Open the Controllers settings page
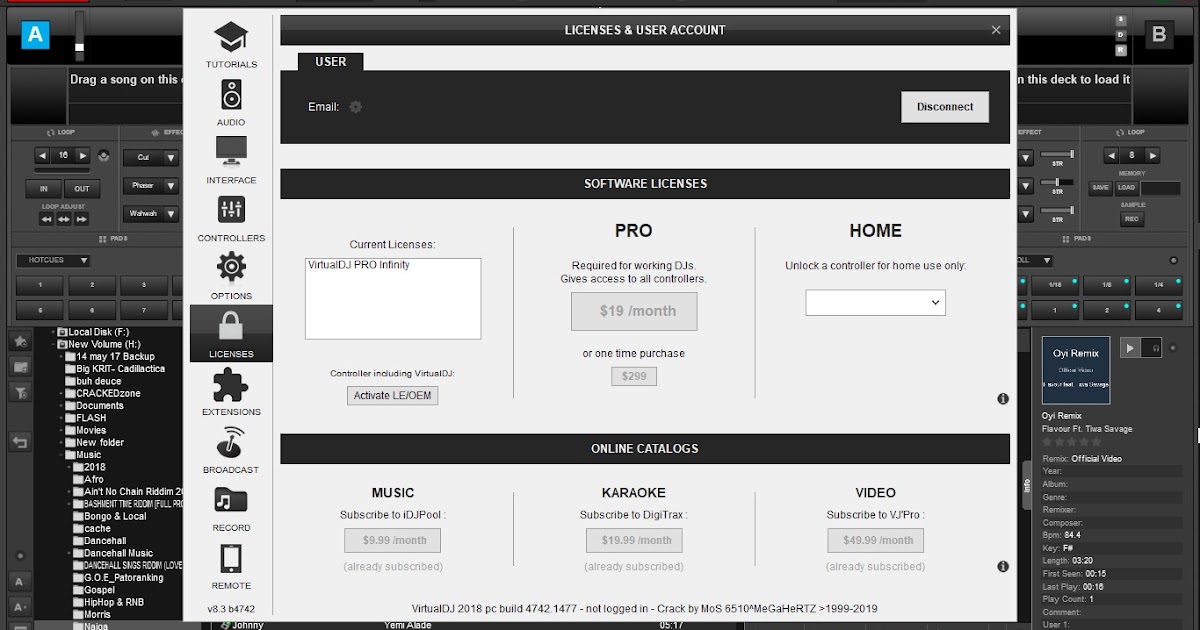This screenshot has height=630, width=1200. (231, 219)
